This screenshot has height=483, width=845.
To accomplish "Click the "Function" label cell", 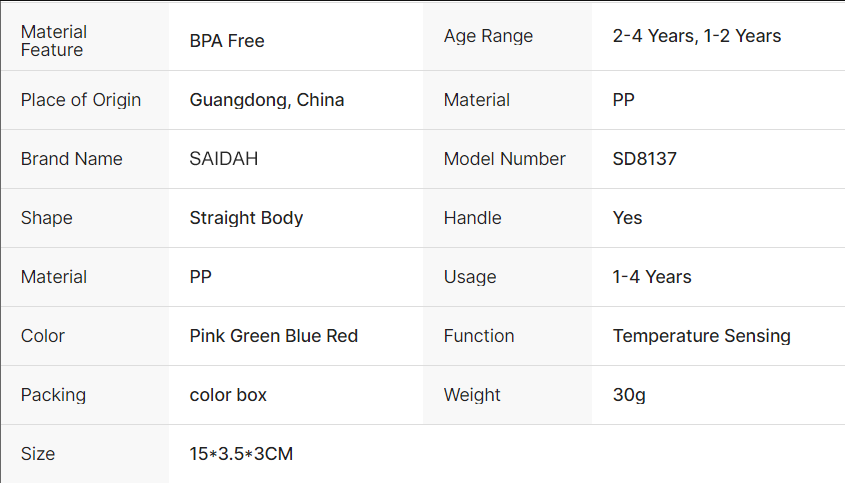I will 479,336.
